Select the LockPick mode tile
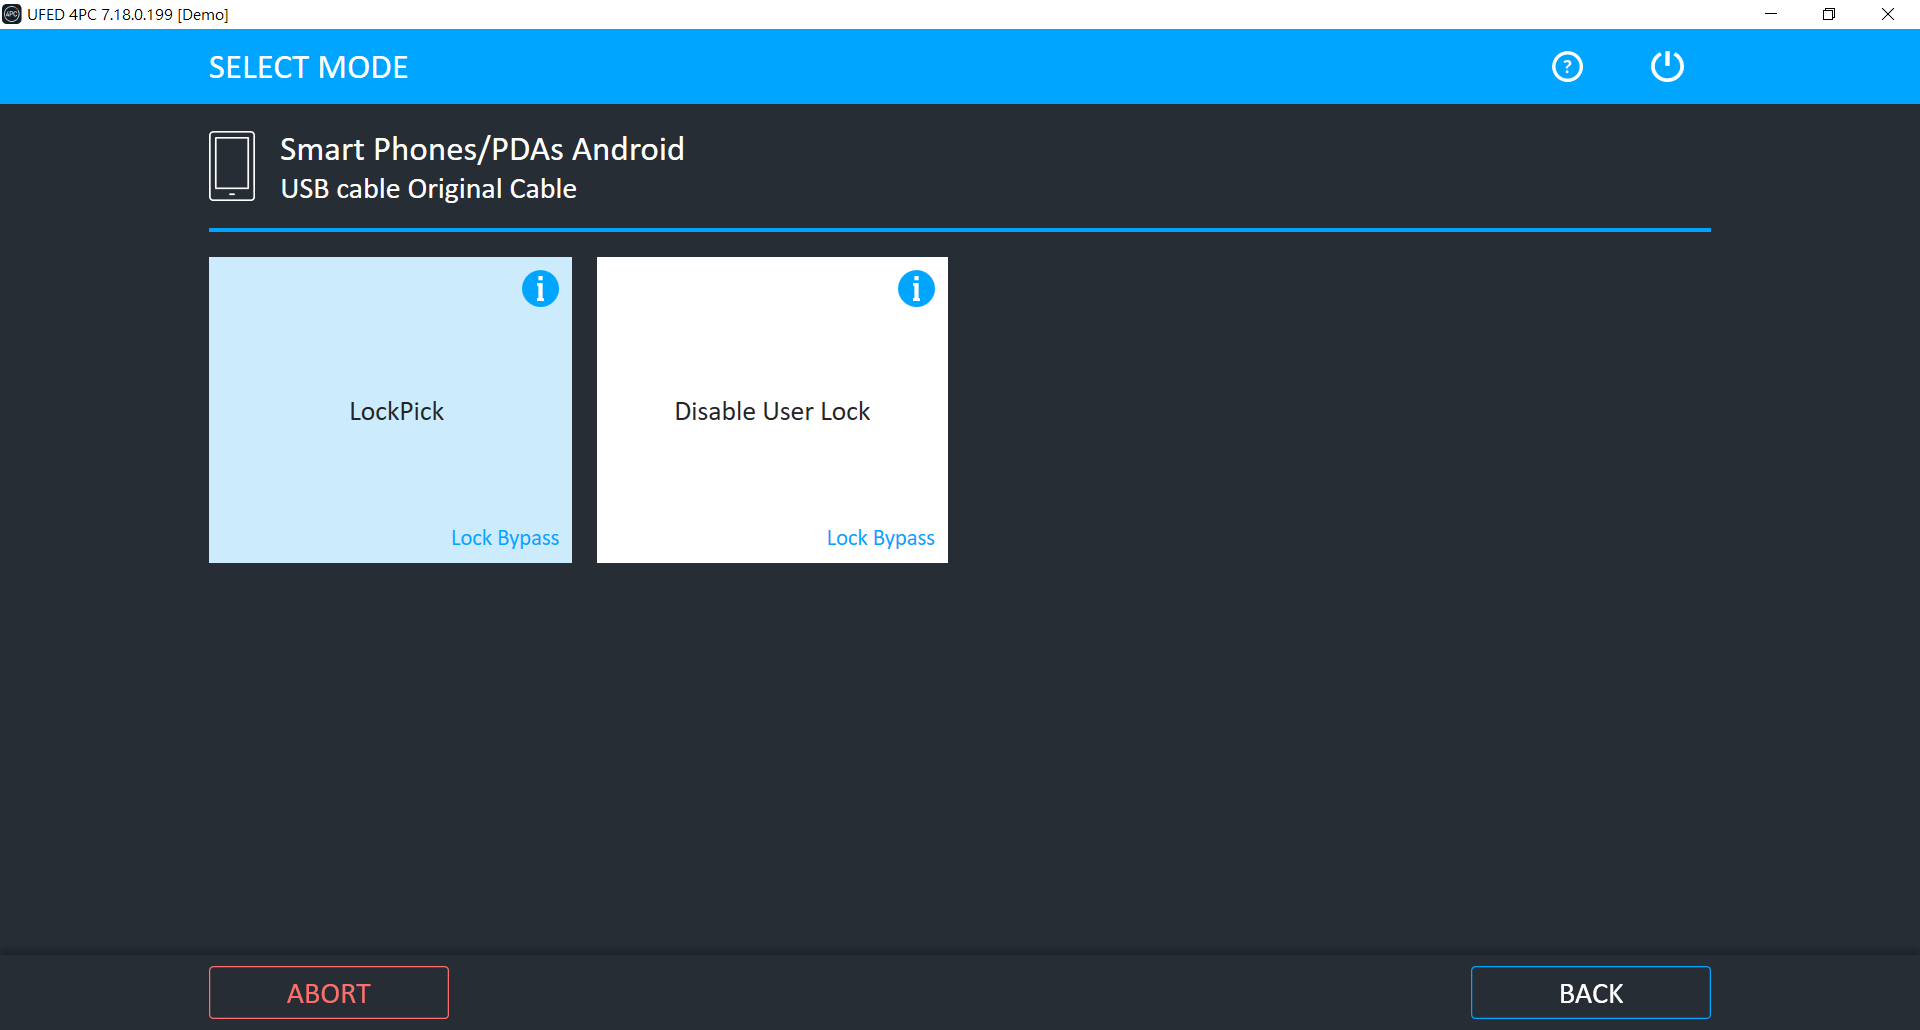 coord(390,410)
